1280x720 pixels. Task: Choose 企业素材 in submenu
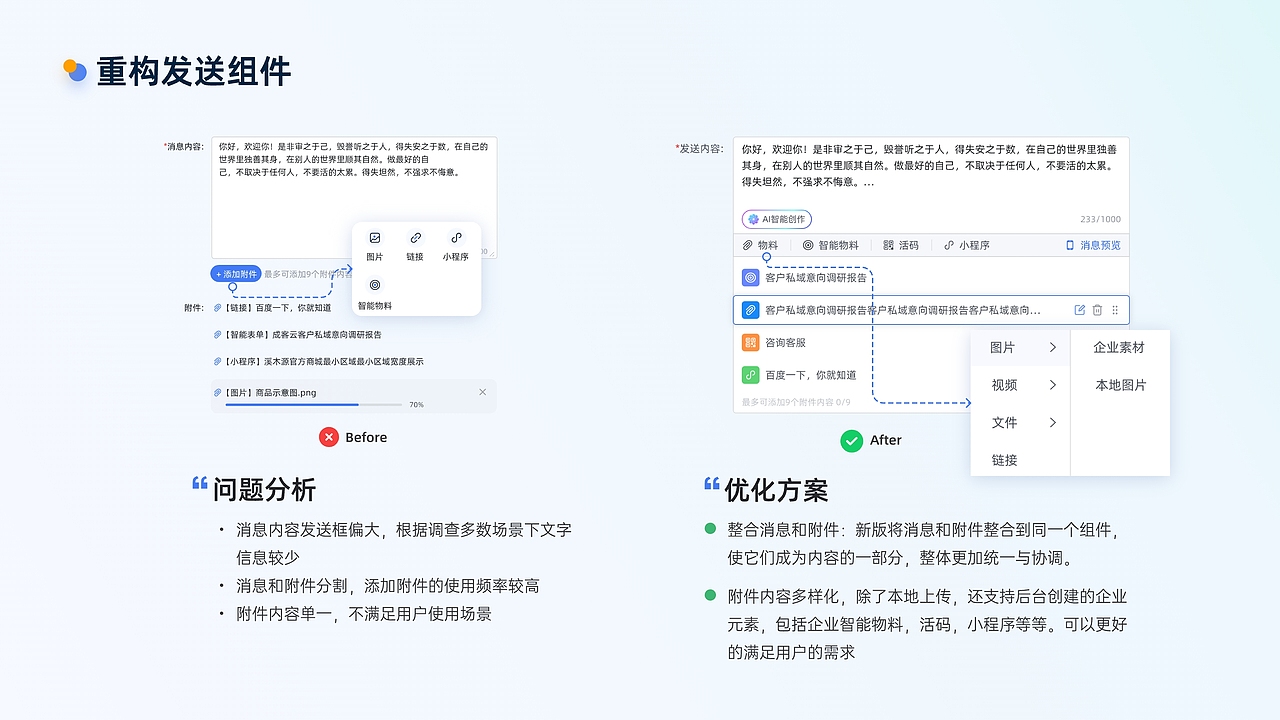point(1120,348)
